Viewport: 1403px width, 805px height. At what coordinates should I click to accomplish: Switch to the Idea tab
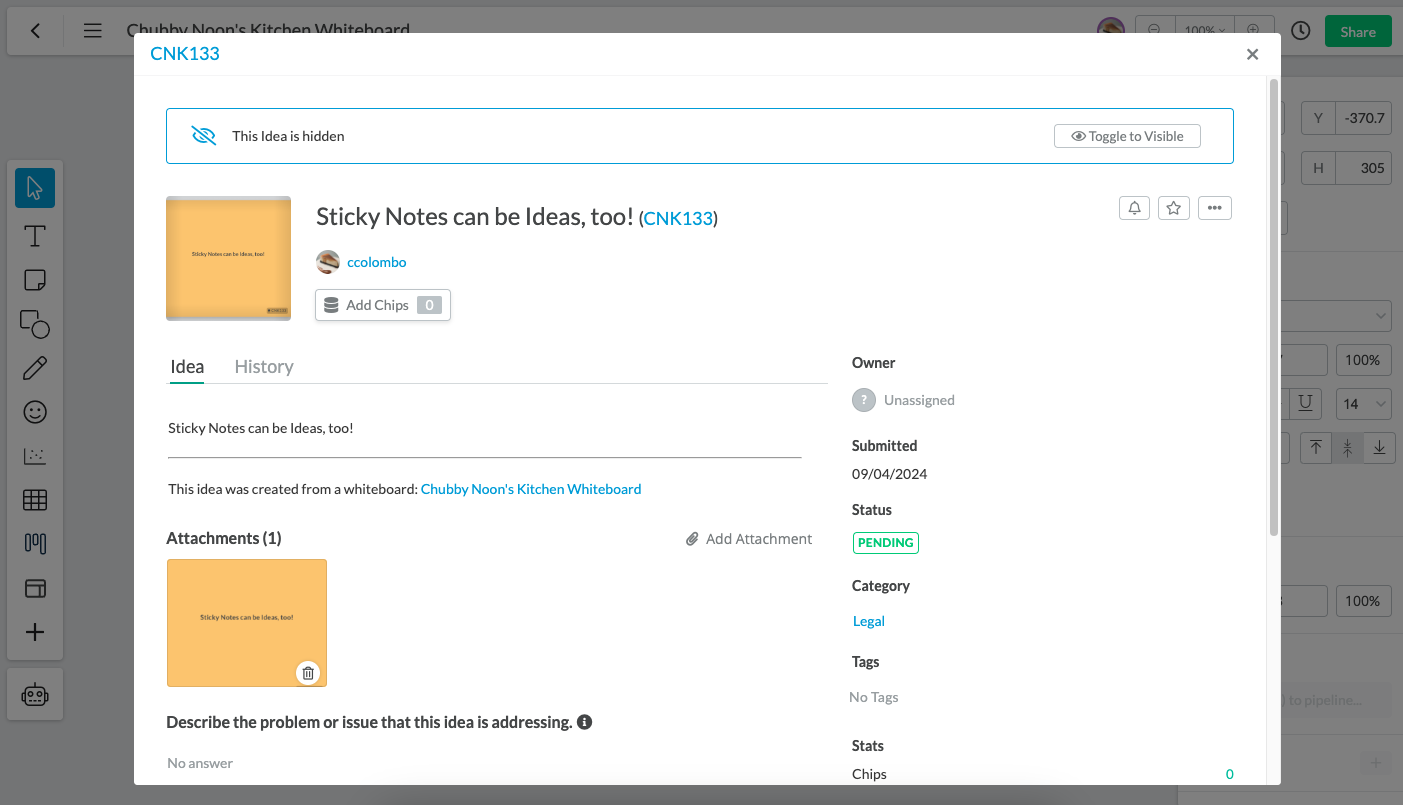pyautogui.click(x=187, y=366)
